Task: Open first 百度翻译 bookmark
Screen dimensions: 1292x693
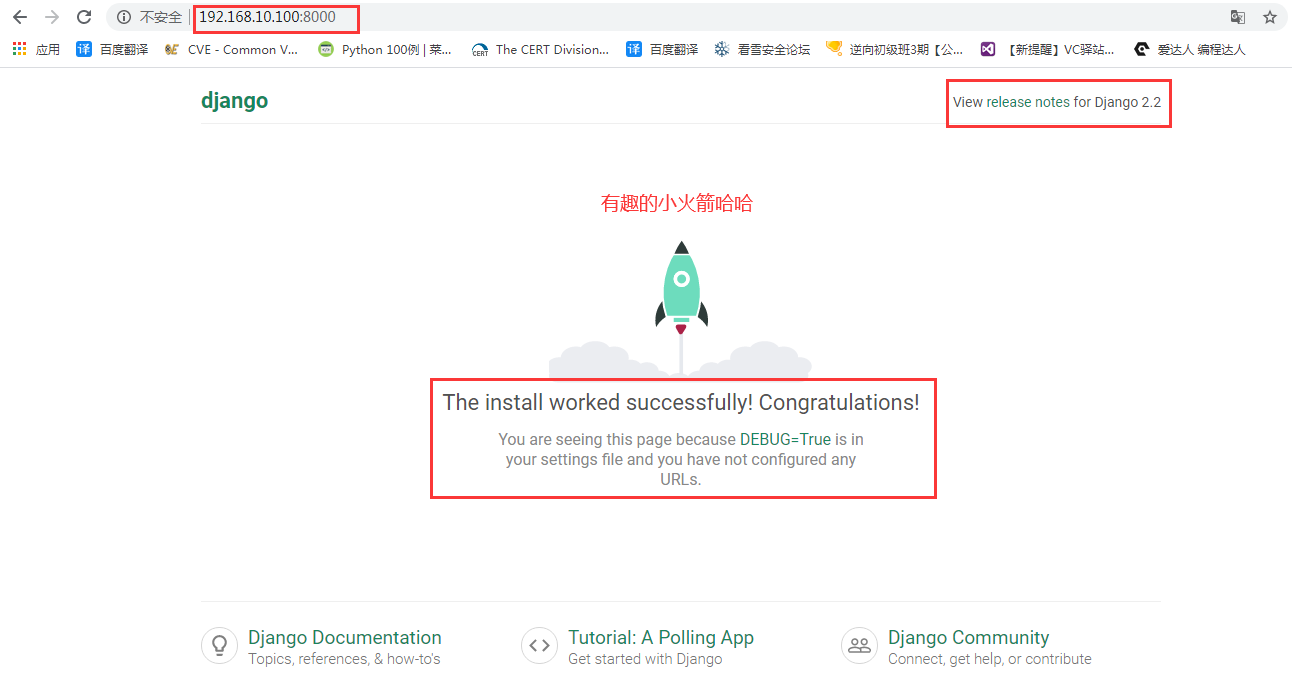Action: tap(112, 49)
